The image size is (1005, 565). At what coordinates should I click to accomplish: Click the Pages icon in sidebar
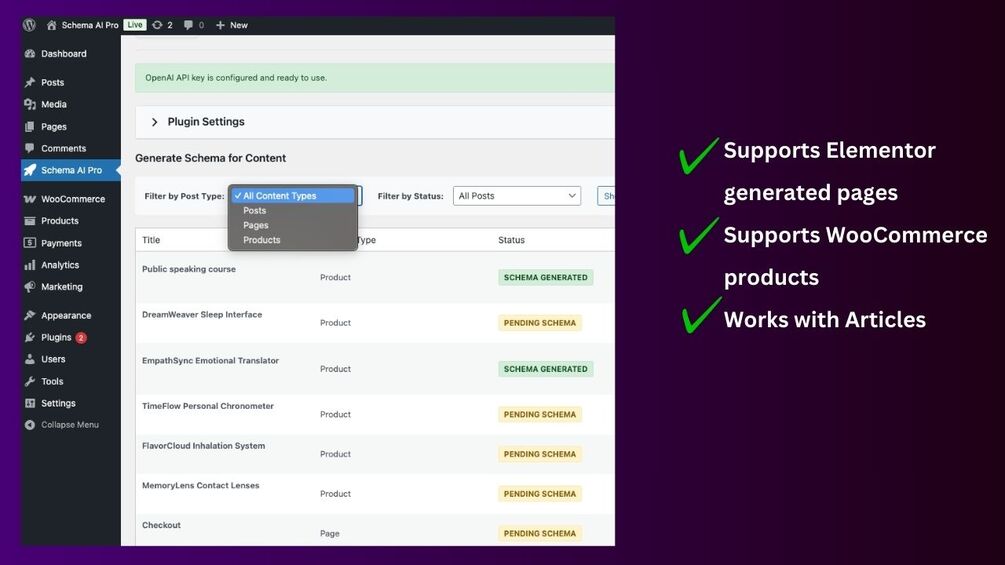[x=29, y=127]
